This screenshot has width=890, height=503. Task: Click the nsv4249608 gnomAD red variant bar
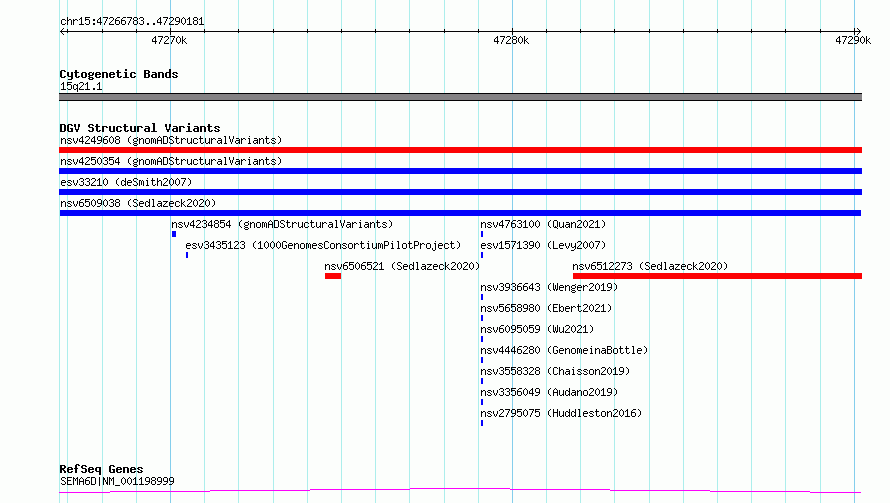coord(460,150)
